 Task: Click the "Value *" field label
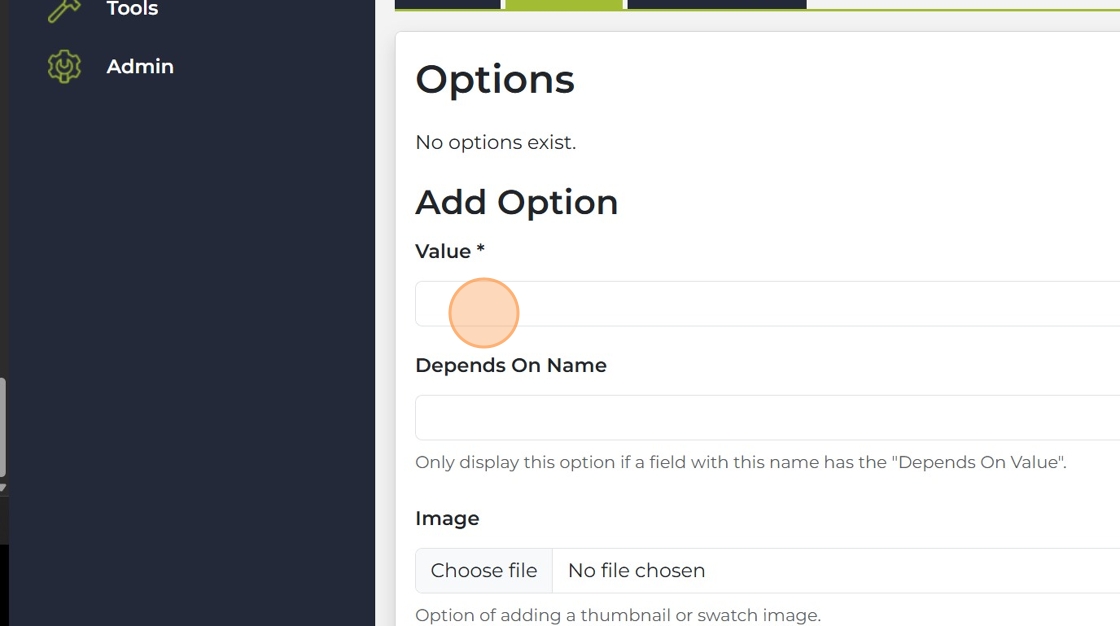[x=449, y=251]
